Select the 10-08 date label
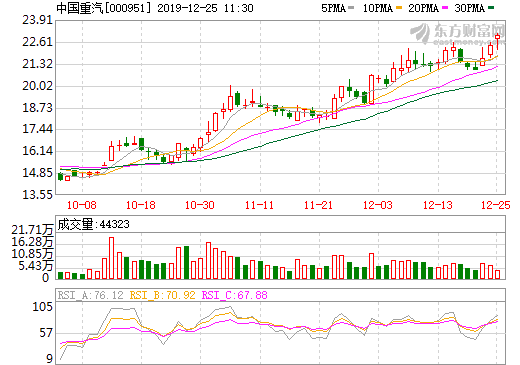The image size is (520, 365). [82, 205]
